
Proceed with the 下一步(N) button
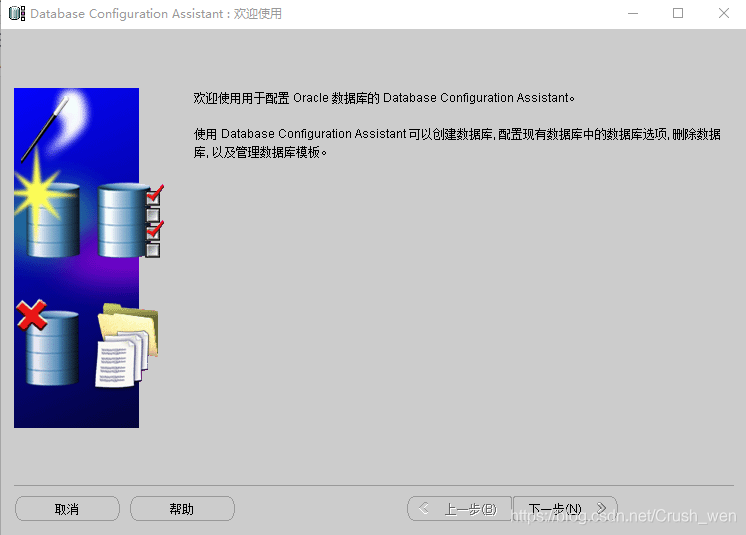565,509
